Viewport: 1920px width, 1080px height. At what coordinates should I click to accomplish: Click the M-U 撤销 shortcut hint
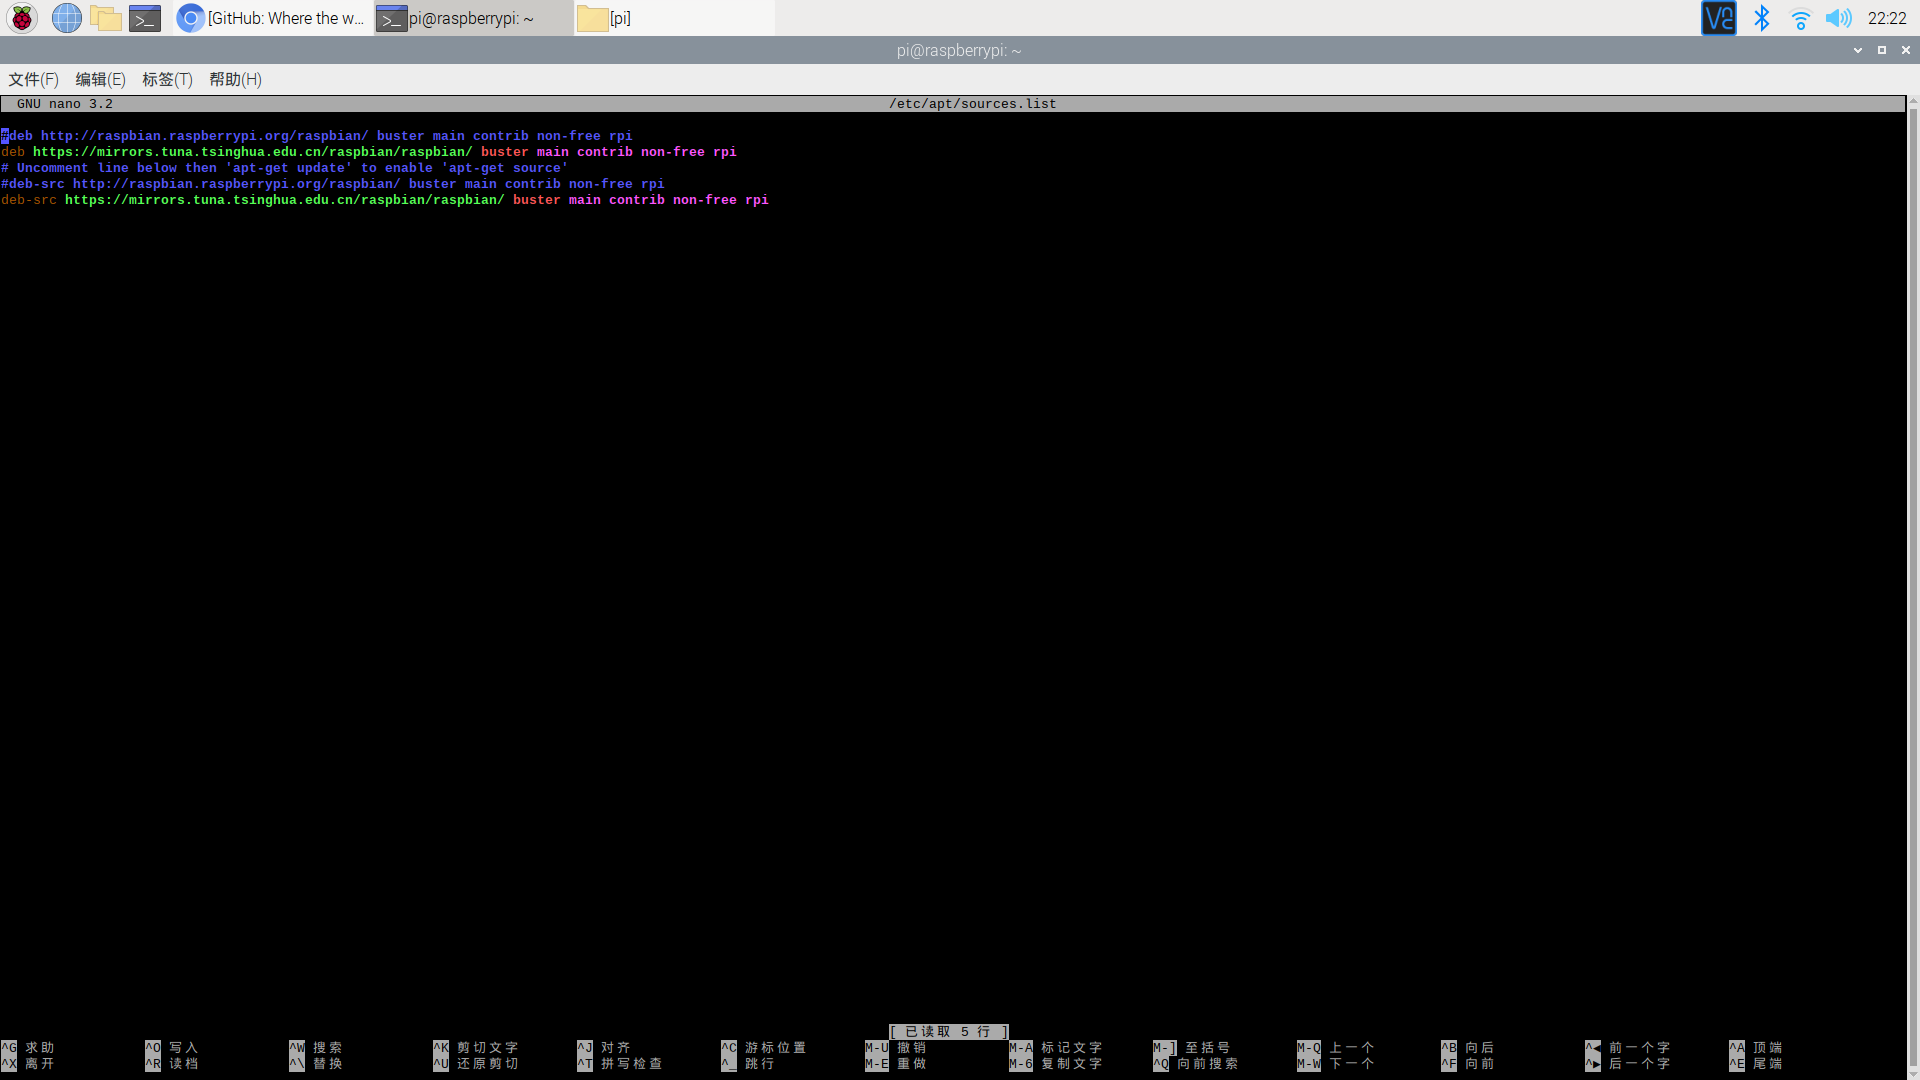coord(896,1048)
